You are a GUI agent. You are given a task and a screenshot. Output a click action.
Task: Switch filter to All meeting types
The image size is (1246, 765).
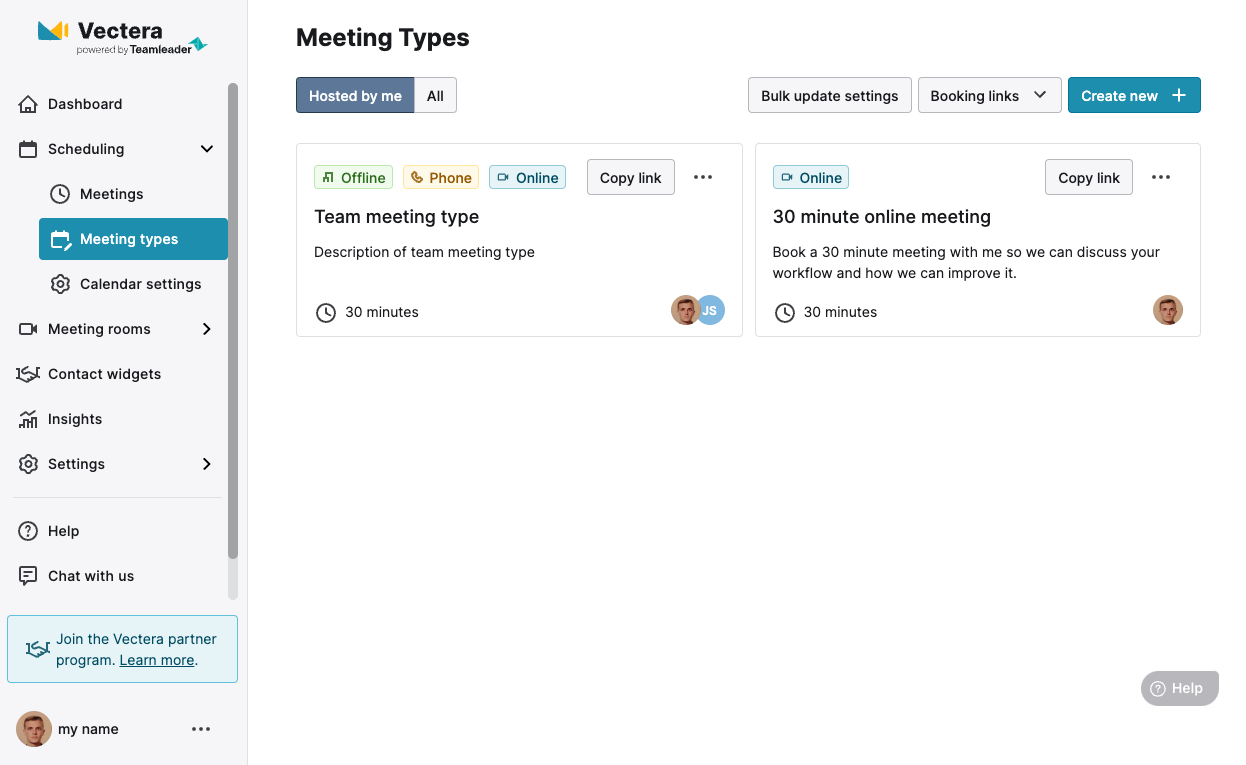[x=435, y=96]
